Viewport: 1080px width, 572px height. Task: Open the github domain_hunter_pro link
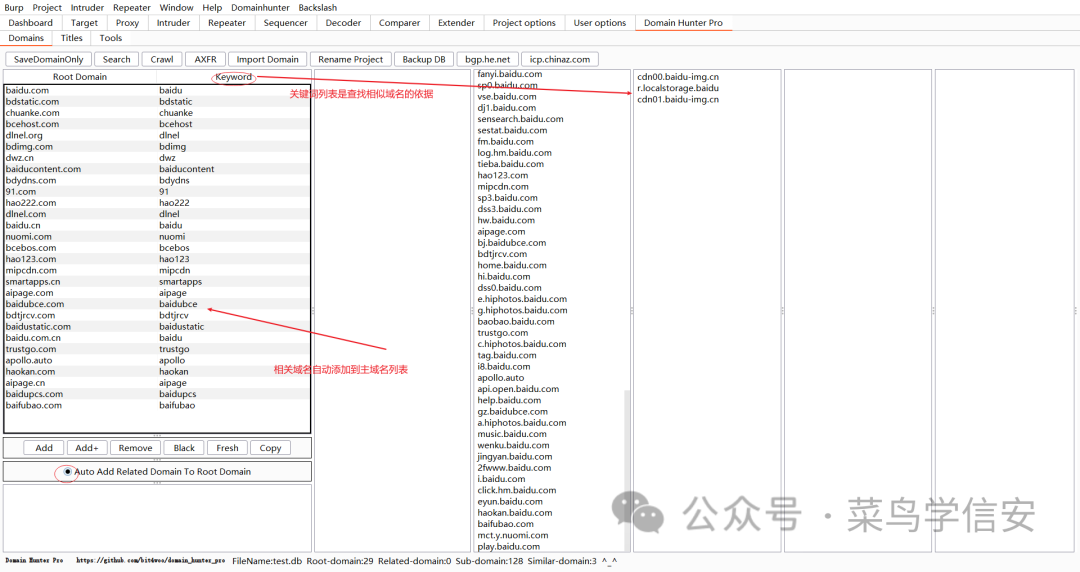[x=150, y=561]
